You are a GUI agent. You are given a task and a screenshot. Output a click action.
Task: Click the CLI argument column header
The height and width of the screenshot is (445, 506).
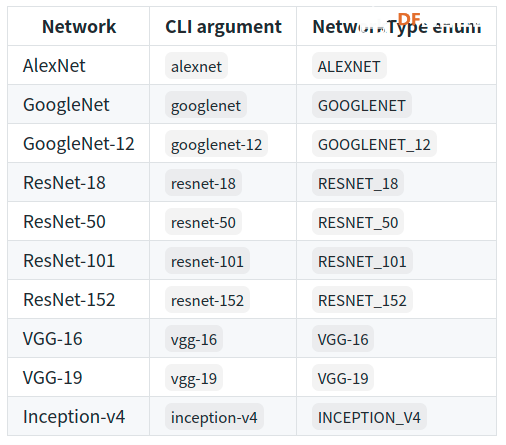click(223, 27)
